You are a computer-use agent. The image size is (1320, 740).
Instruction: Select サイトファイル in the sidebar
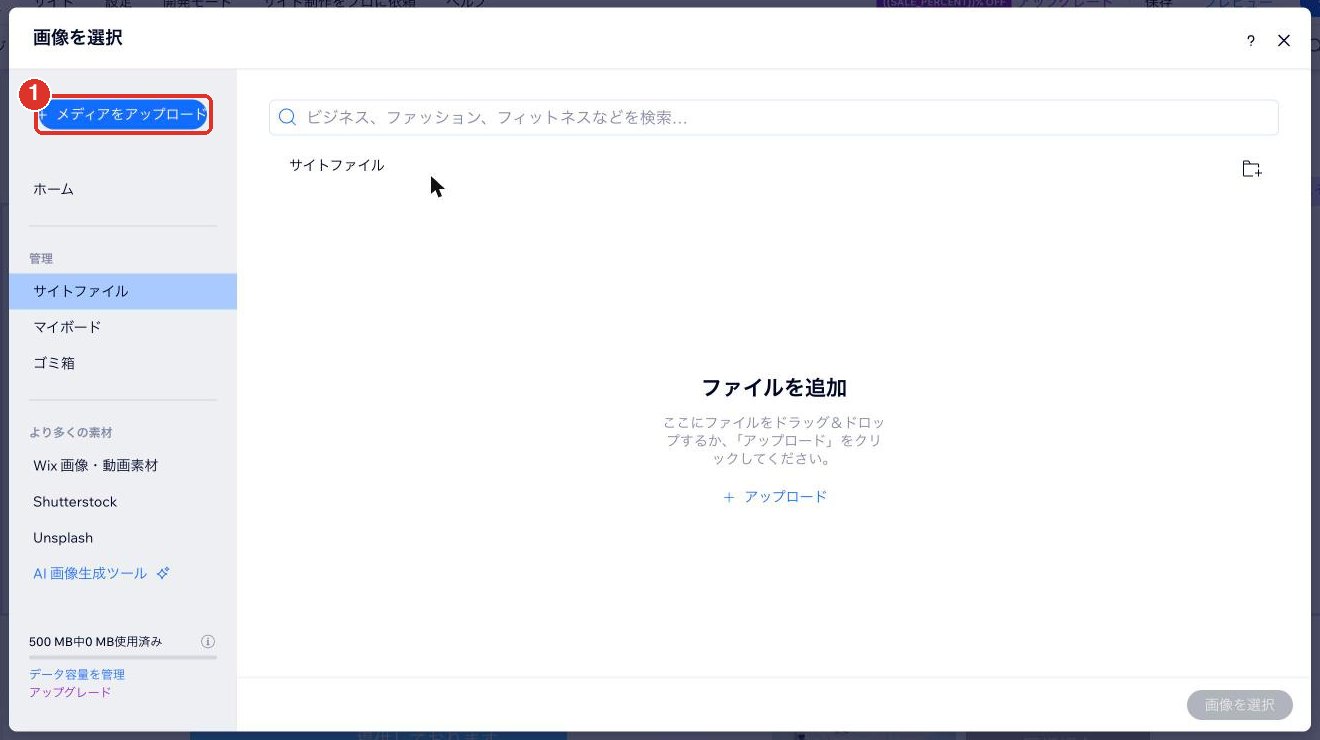(x=123, y=291)
